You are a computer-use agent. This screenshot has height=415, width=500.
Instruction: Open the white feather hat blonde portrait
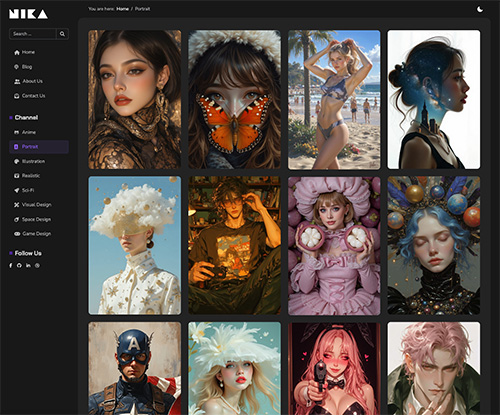pyautogui.click(x=234, y=368)
